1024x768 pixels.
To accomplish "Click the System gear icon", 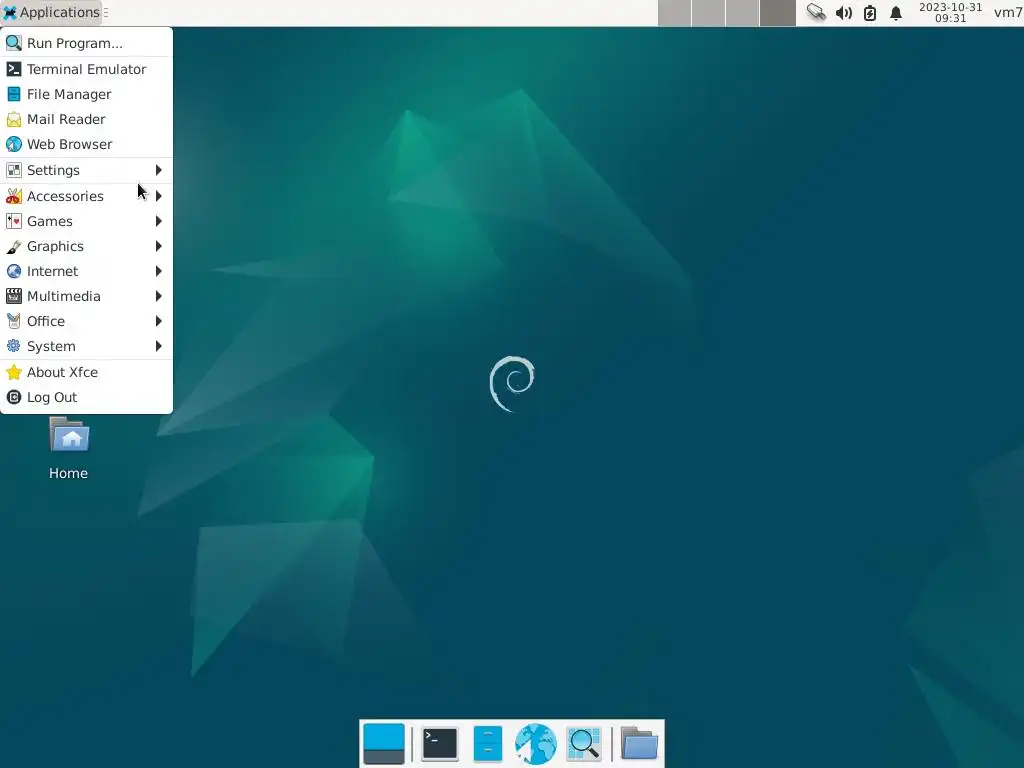I will pos(14,346).
